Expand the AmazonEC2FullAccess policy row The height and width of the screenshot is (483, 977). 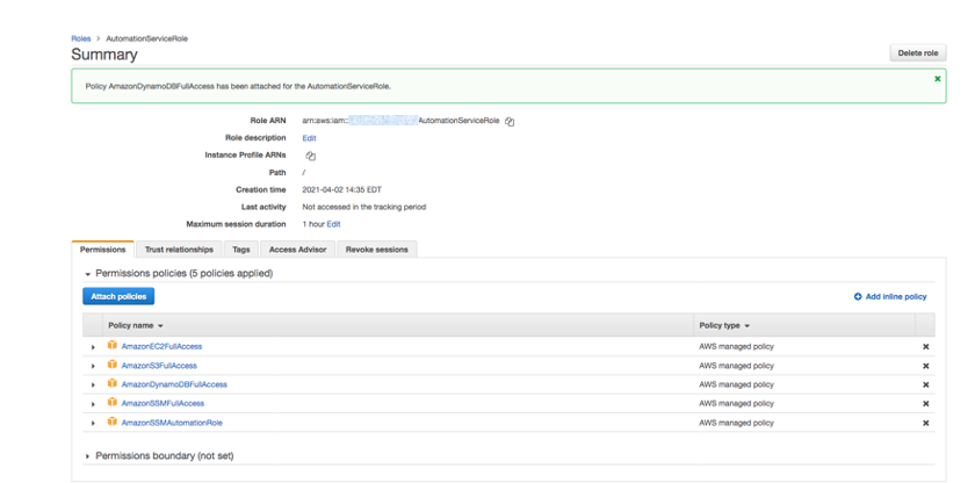point(93,347)
